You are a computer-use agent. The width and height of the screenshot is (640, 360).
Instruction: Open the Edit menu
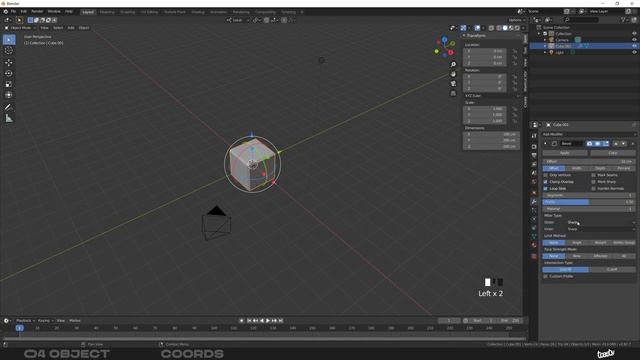(x=23, y=11)
